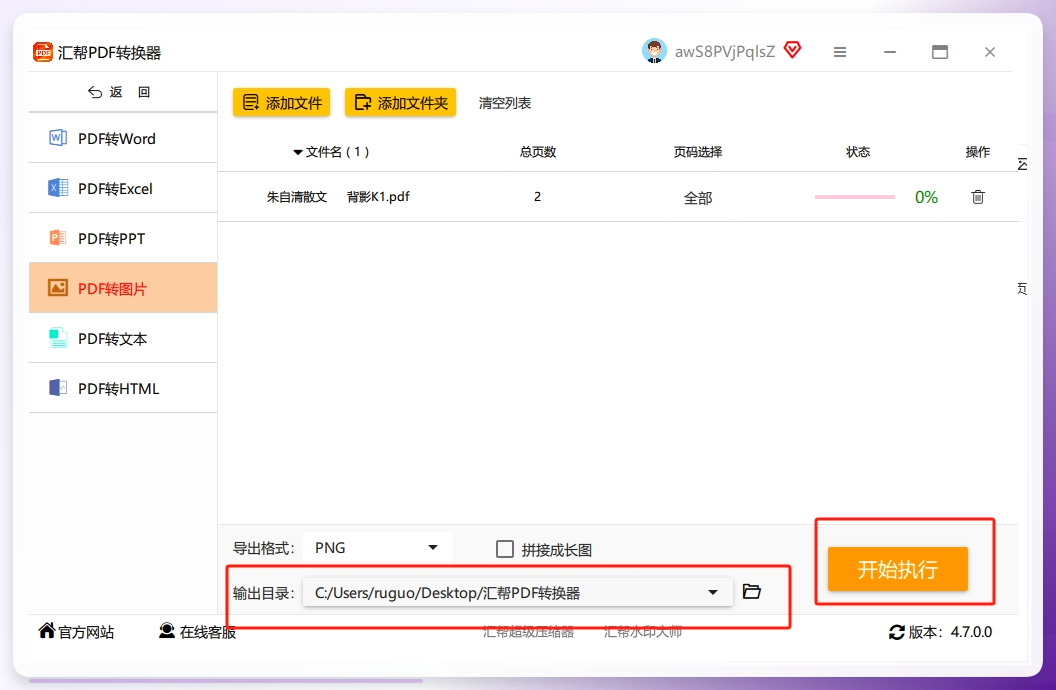Image resolution: width=1056 pixels, height=690 pixels.
Task: Click the version refresh icon
Action: [x=896, y=632]
